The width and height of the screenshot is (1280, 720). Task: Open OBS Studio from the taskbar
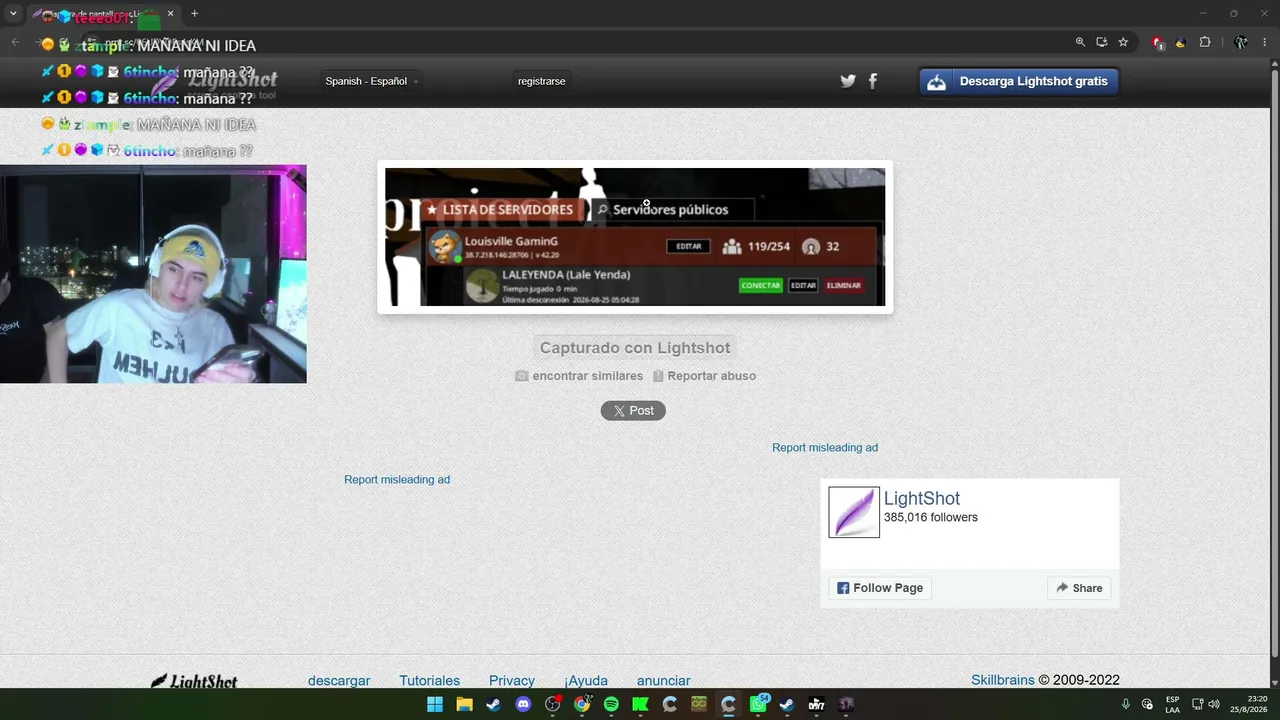pos(552,704)
